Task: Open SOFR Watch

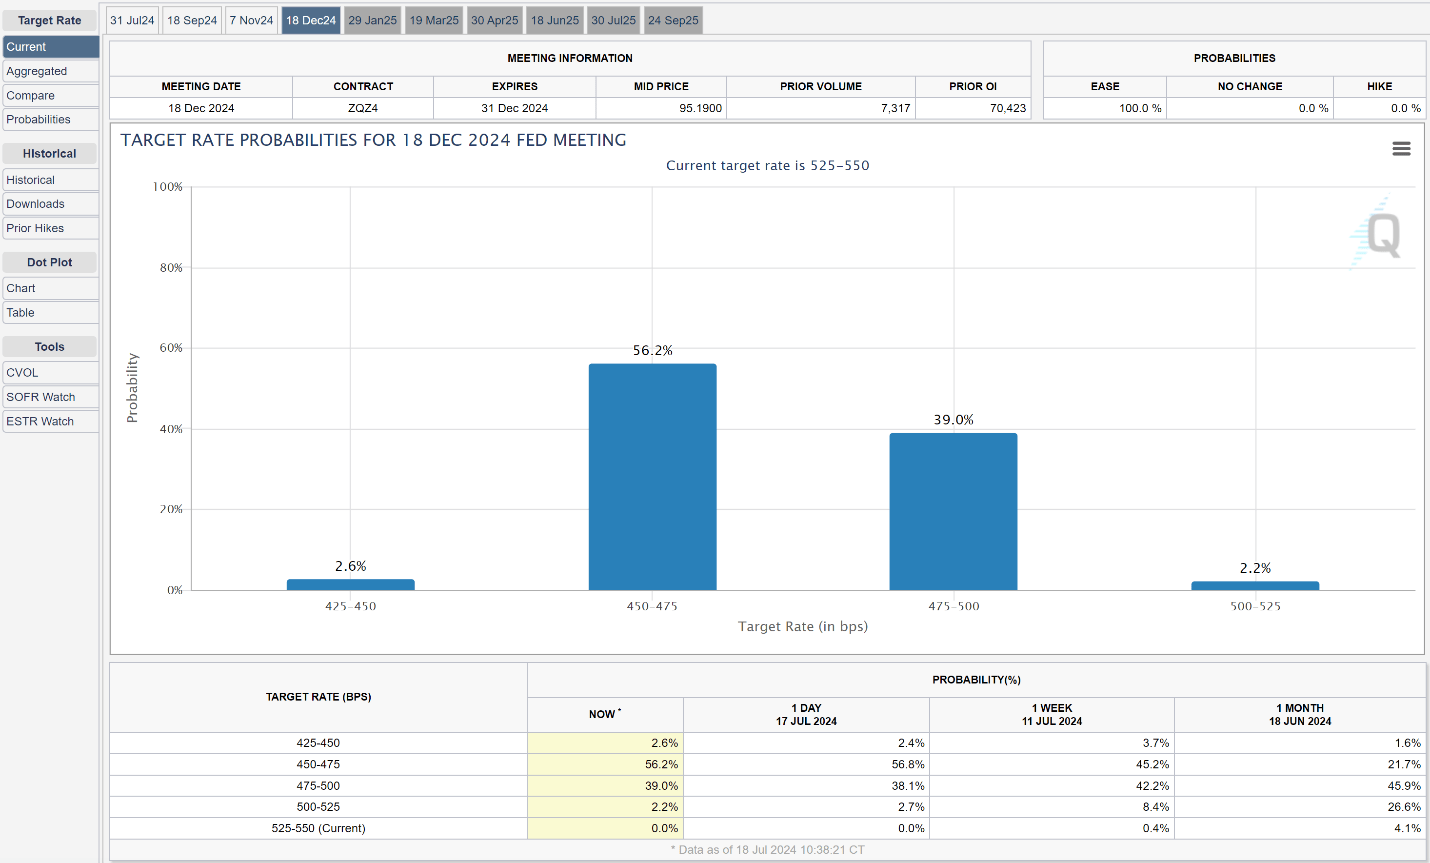Action: (x=50, y=396)
